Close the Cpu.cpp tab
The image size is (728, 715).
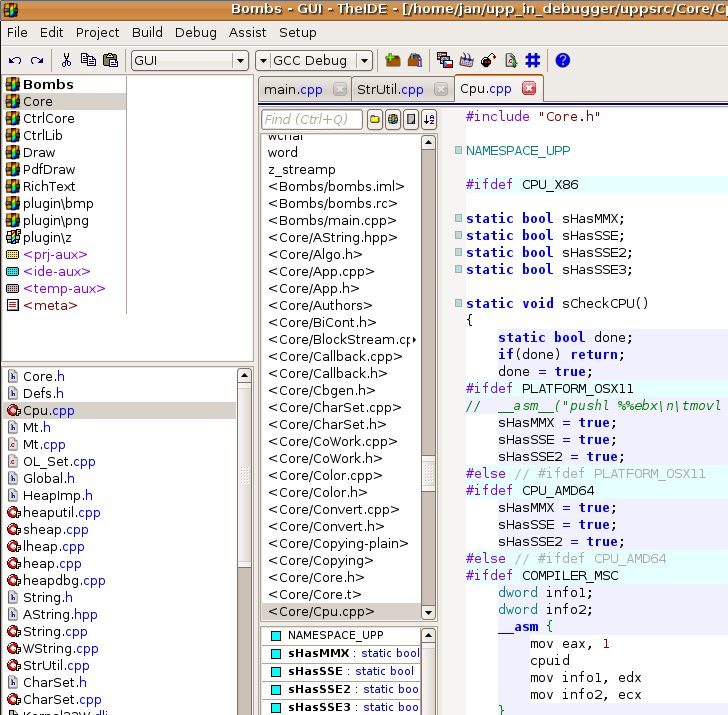[x=529, y=89]
